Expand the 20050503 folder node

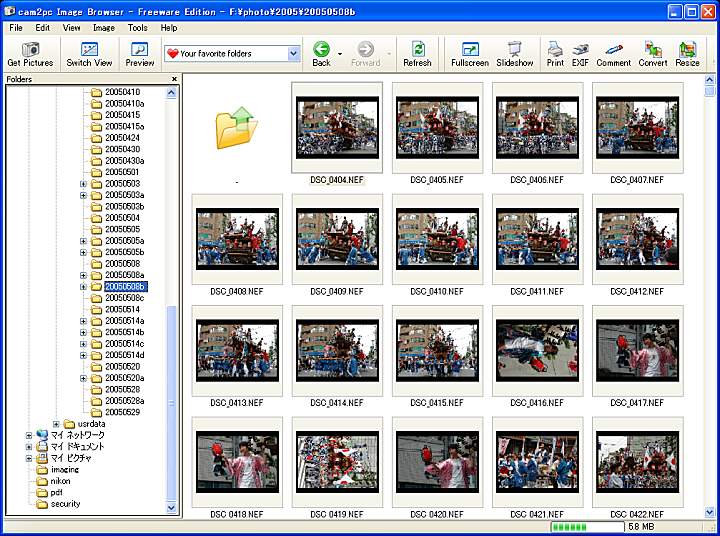pos(84,184)
